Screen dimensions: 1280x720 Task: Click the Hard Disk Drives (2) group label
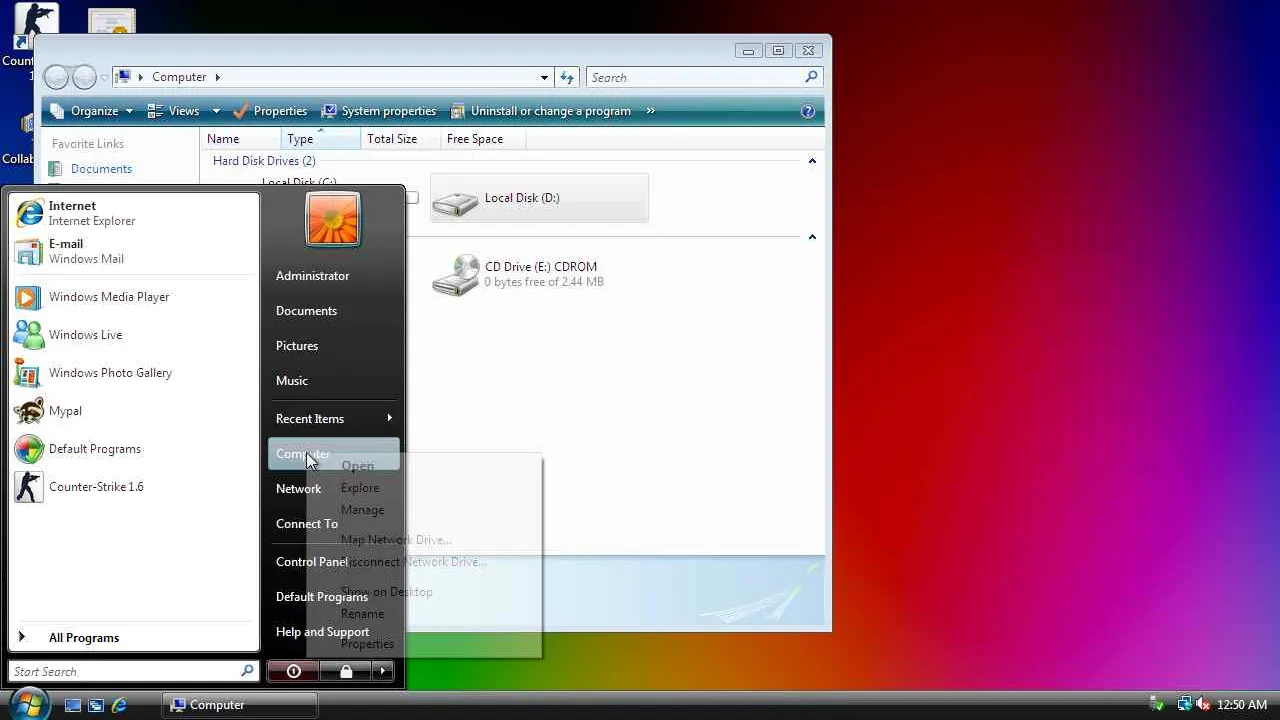pos(264,161)
